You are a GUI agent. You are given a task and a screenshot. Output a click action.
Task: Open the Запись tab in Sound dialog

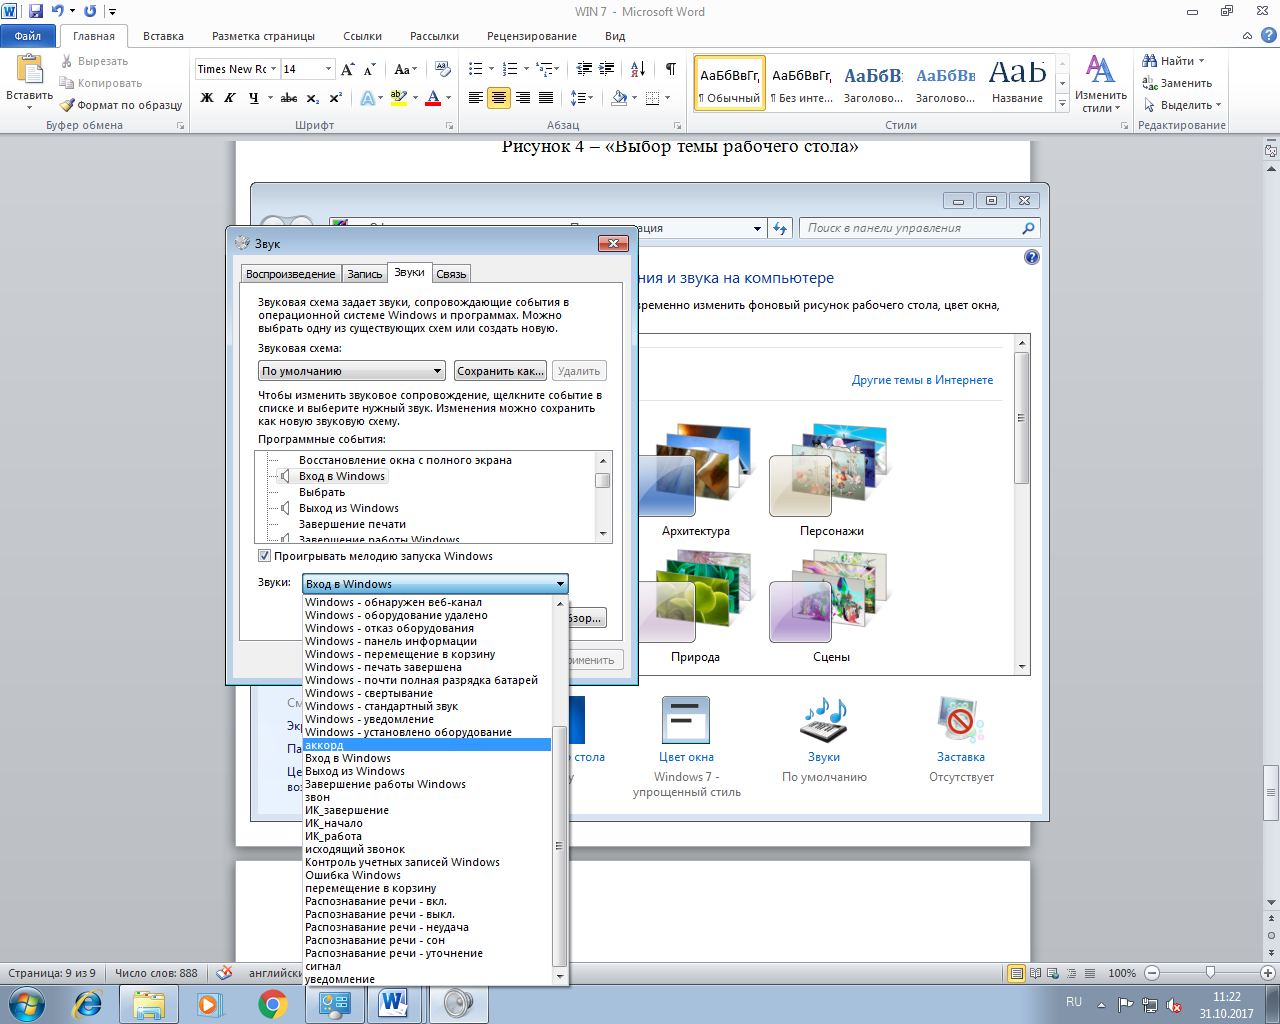pyautogui.click(x=364, y=274)
